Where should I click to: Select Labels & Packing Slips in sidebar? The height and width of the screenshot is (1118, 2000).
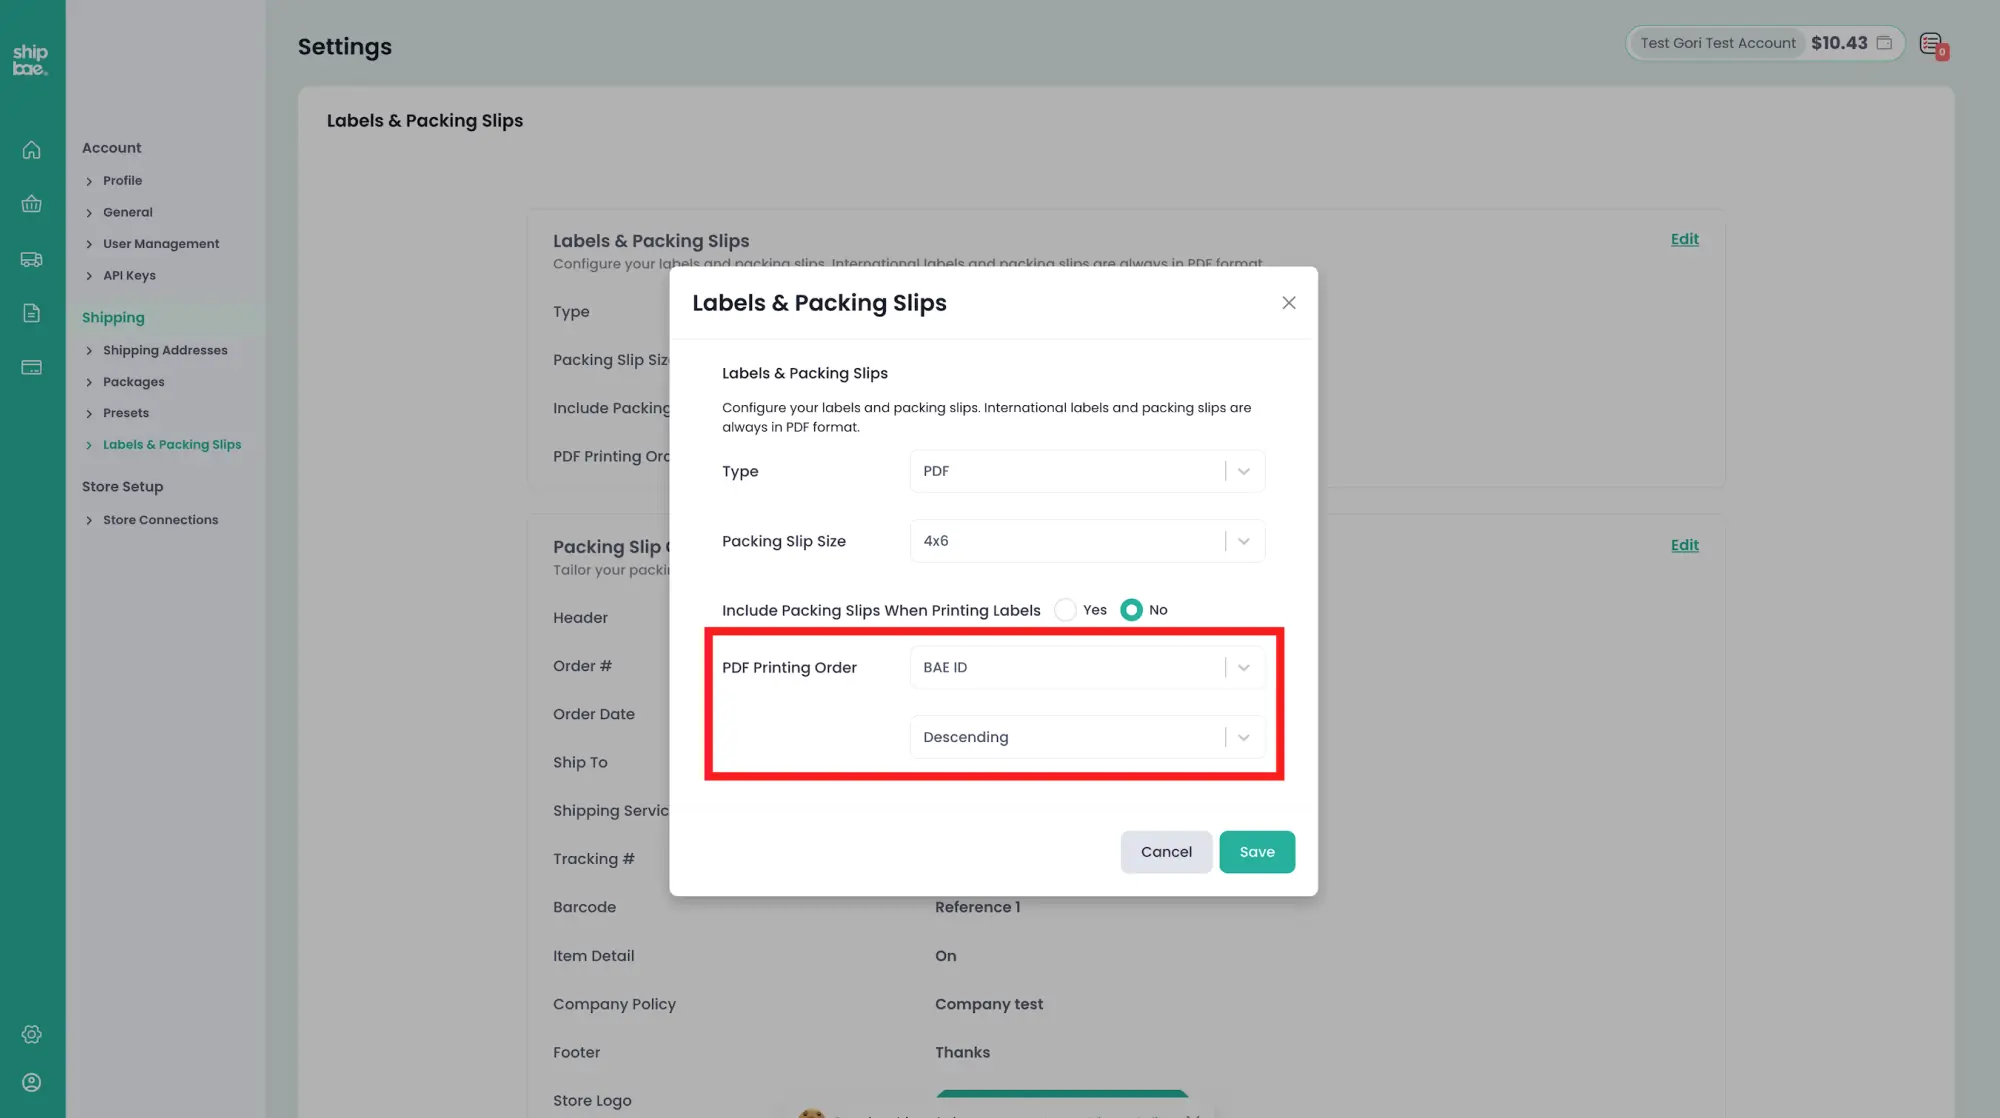point(172,445)
